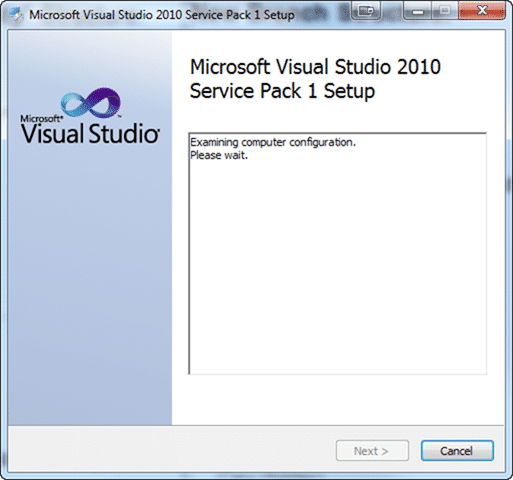Close the setup window with the X
The height and width of the screenshot is (480, 513).
coord(482,11)
